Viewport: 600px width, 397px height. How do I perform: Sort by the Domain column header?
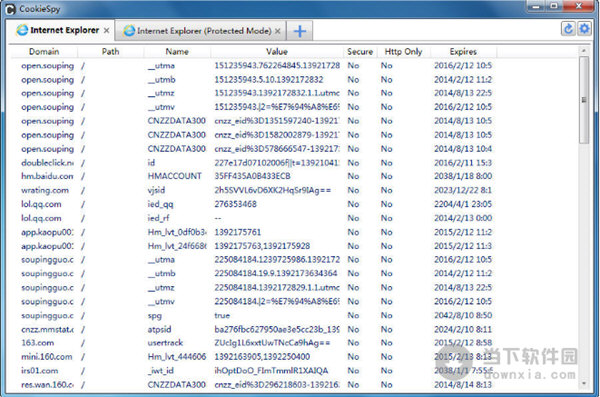(x=44, y=52)
